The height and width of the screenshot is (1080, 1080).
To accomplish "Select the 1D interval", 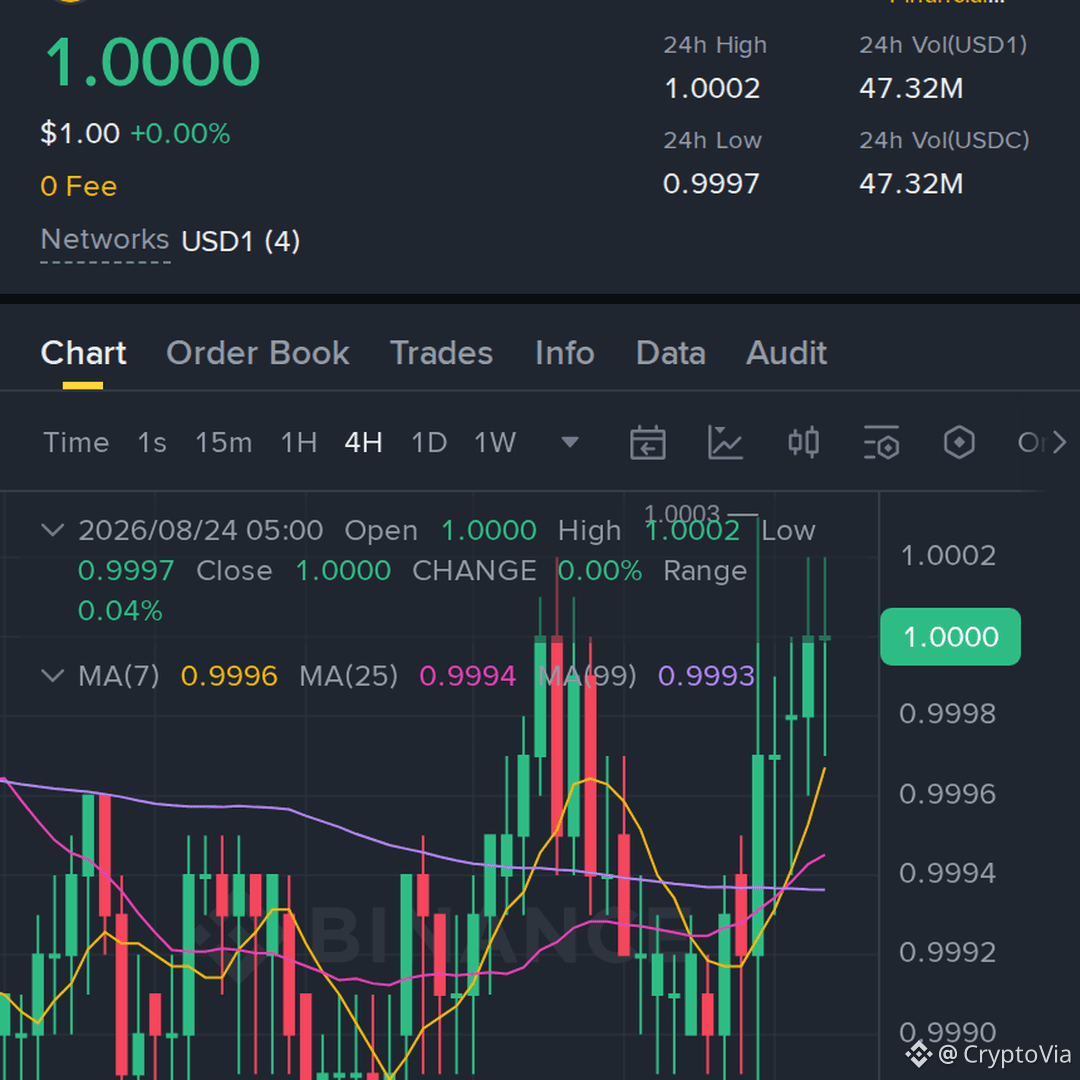I will coord(429,442).
